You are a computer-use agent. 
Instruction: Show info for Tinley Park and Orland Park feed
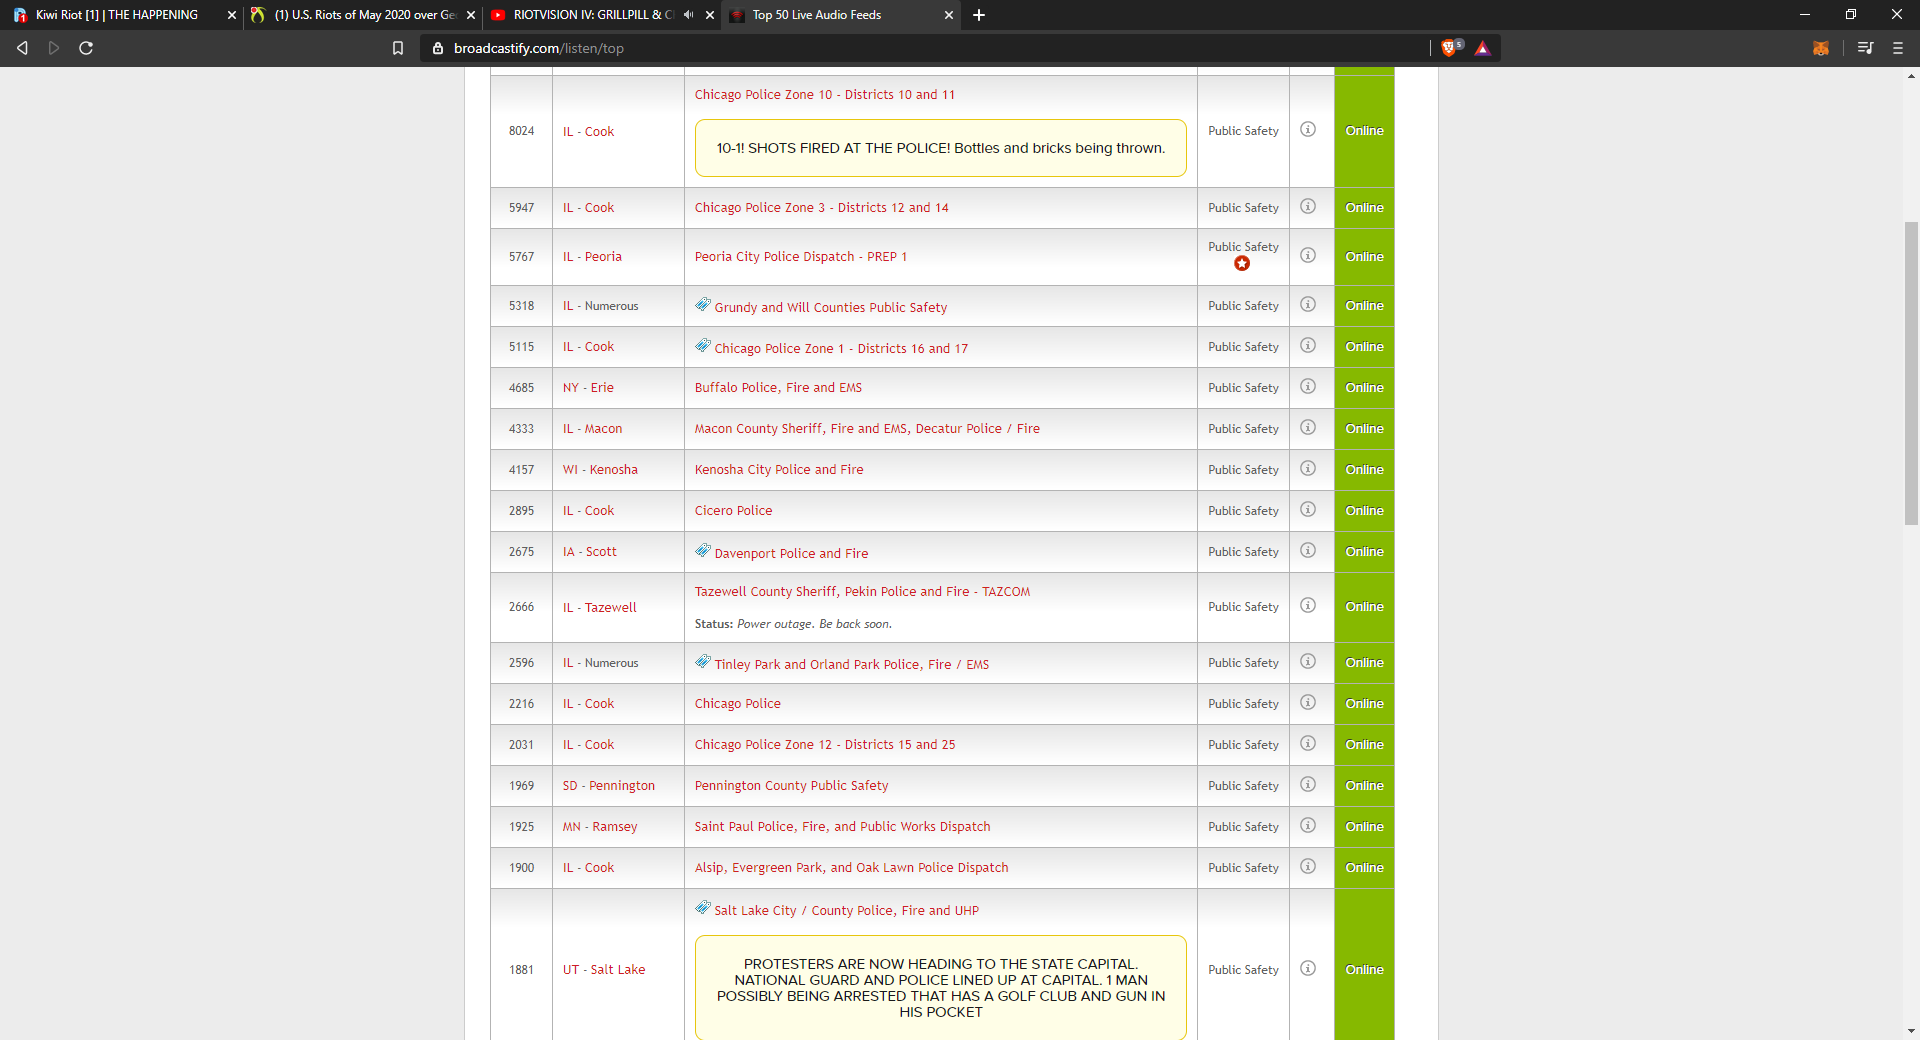1308,662
